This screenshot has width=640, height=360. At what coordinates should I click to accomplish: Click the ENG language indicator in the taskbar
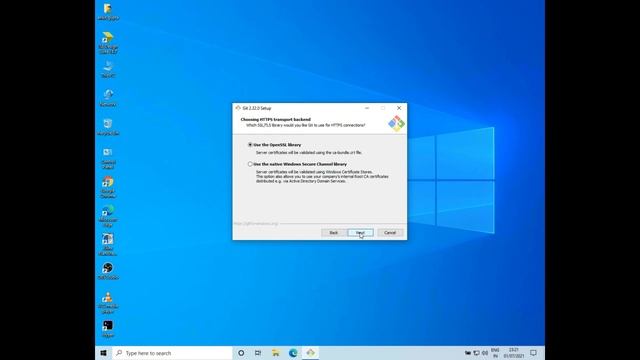[x=495, y=353]
